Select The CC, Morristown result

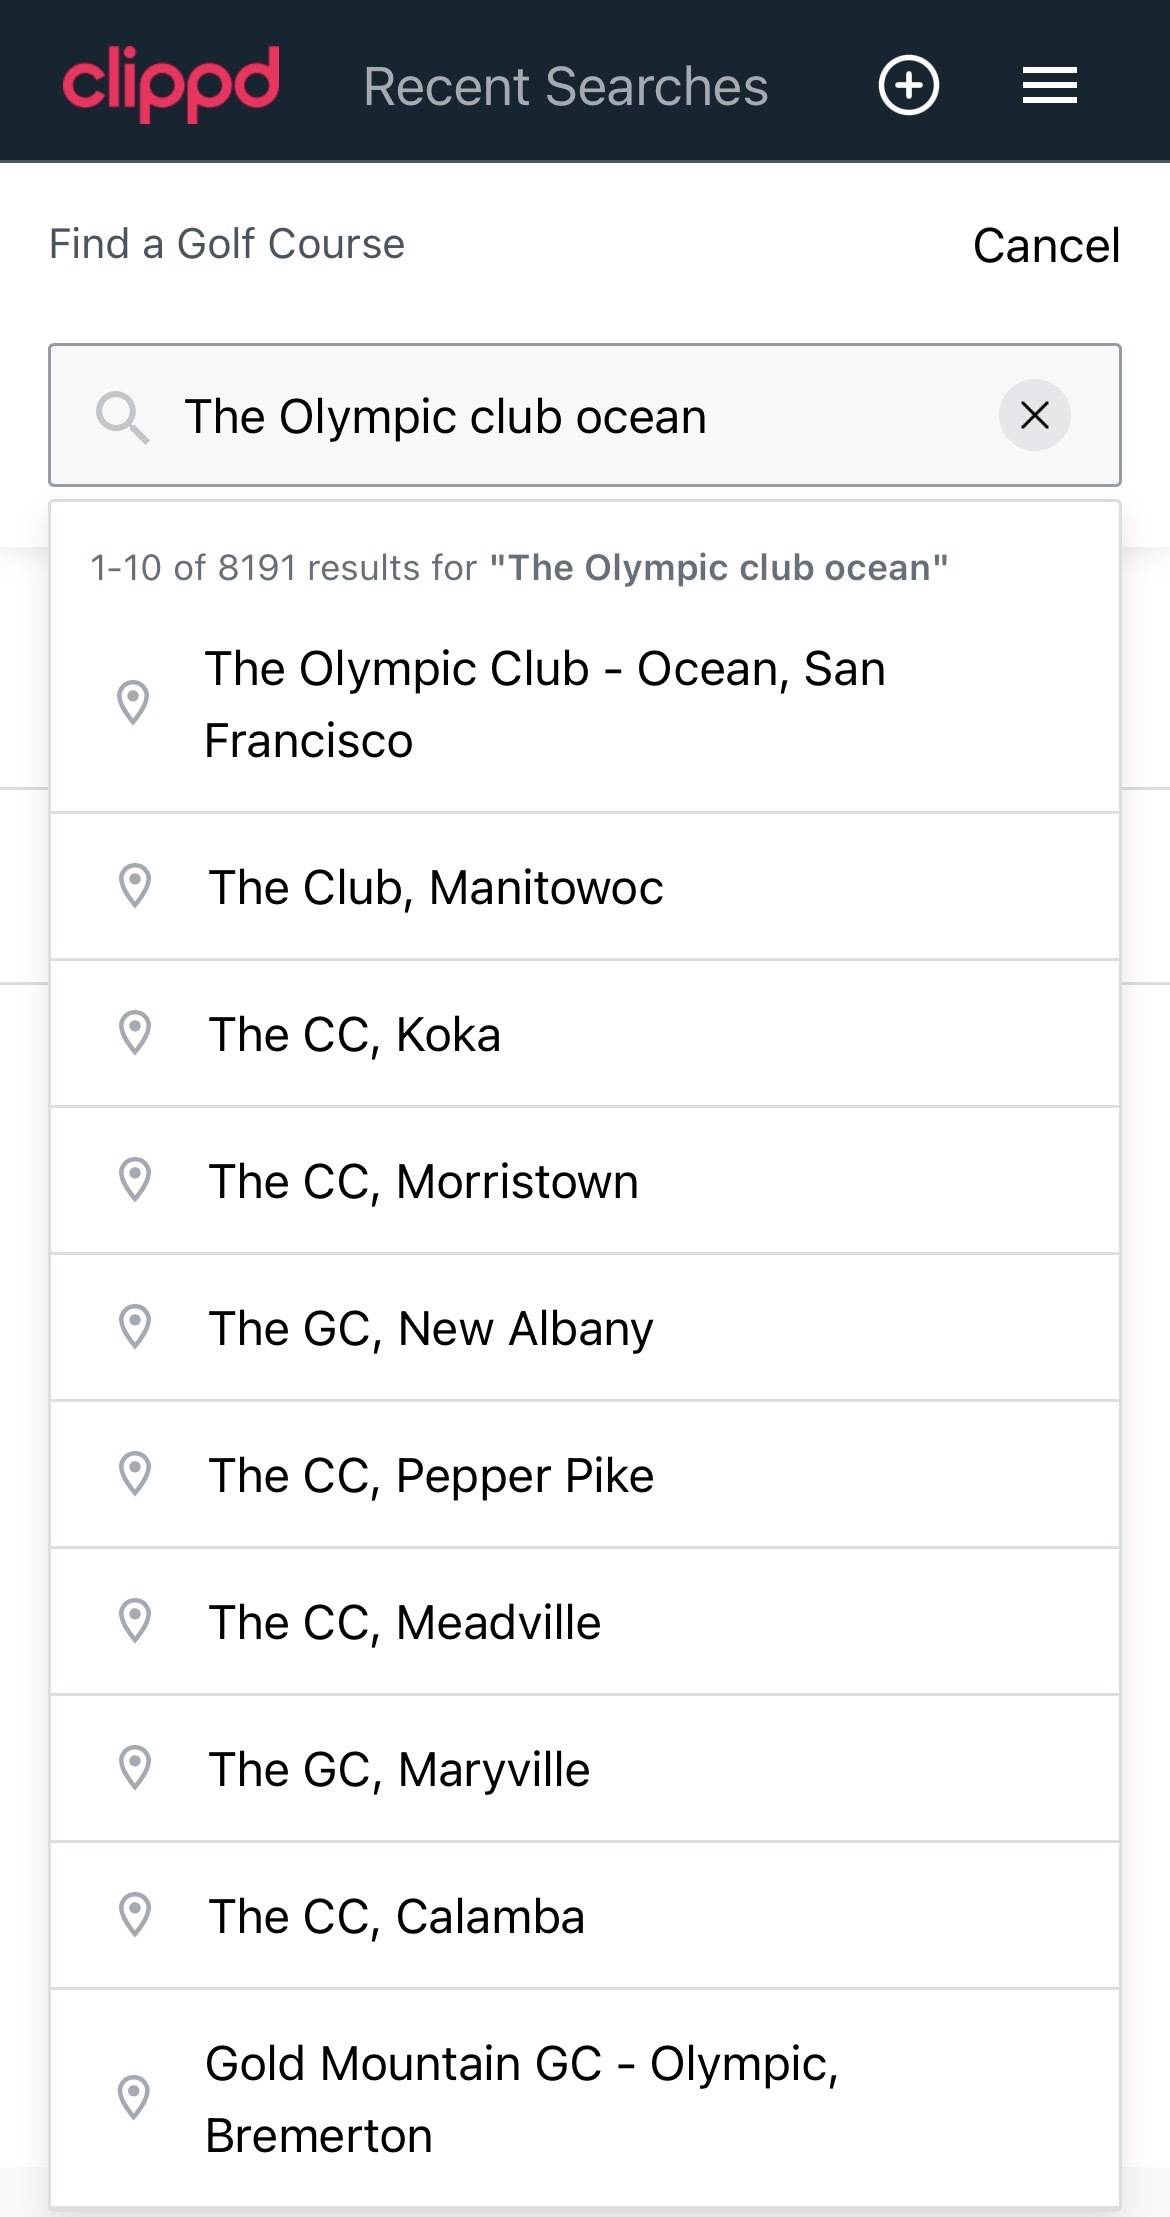(423, 1182)
